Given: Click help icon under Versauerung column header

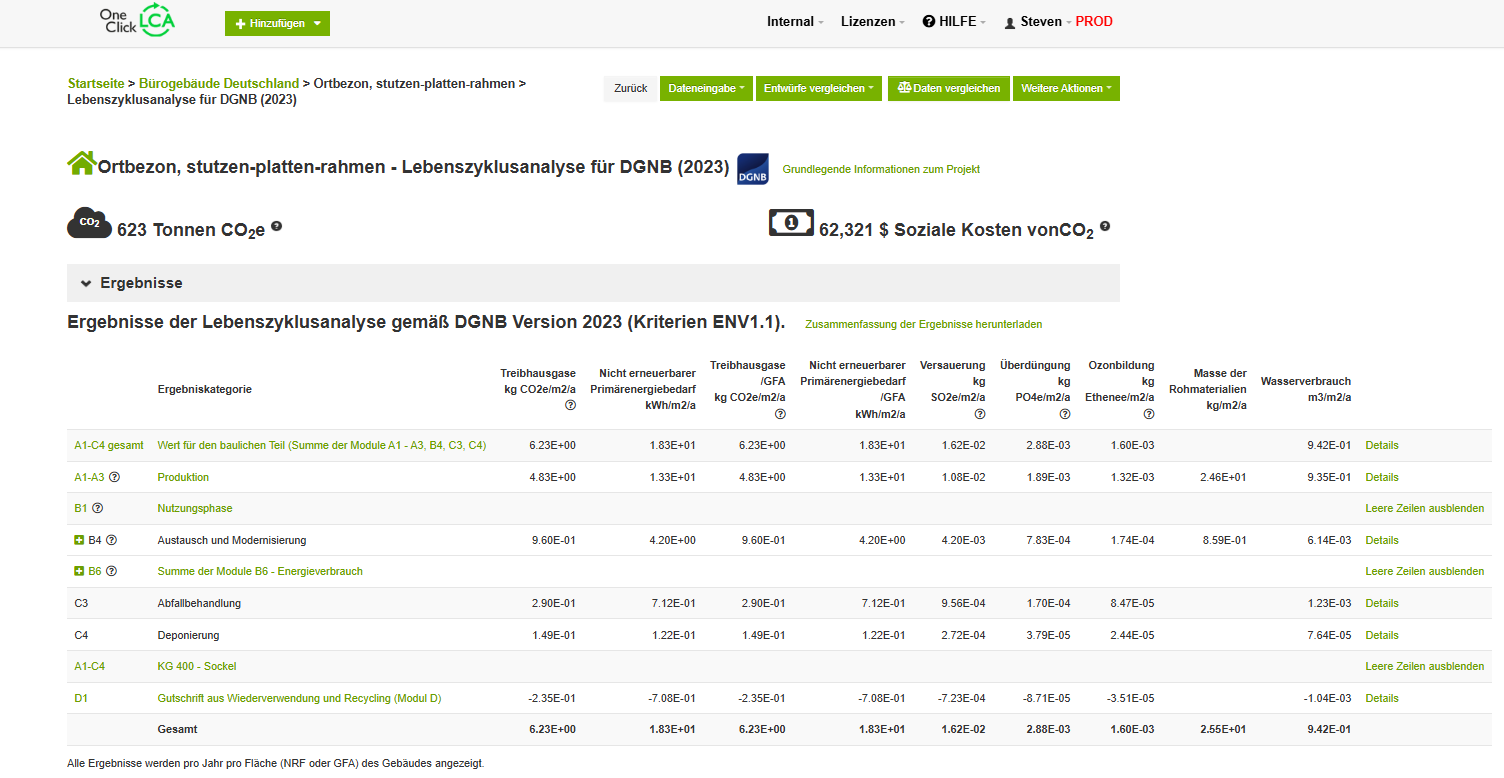Looking at the screenshot, I should [980, 414].
